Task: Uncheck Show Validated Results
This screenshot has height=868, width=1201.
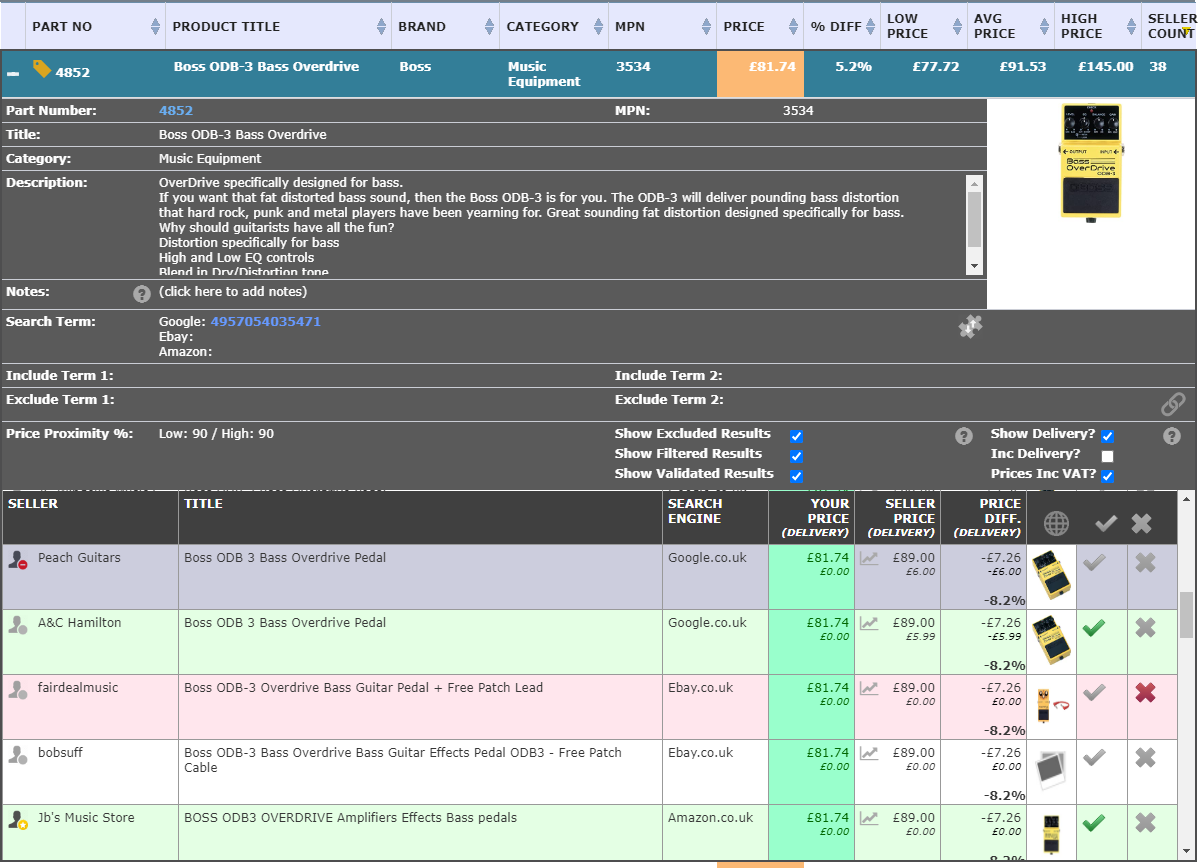Action: (x=796, y=477)
